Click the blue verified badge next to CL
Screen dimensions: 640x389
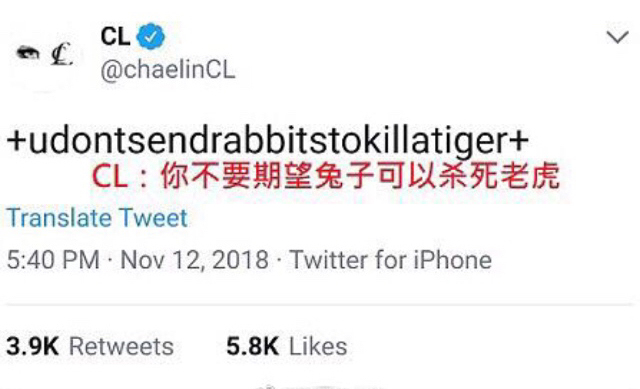click(x=151, y=36)
